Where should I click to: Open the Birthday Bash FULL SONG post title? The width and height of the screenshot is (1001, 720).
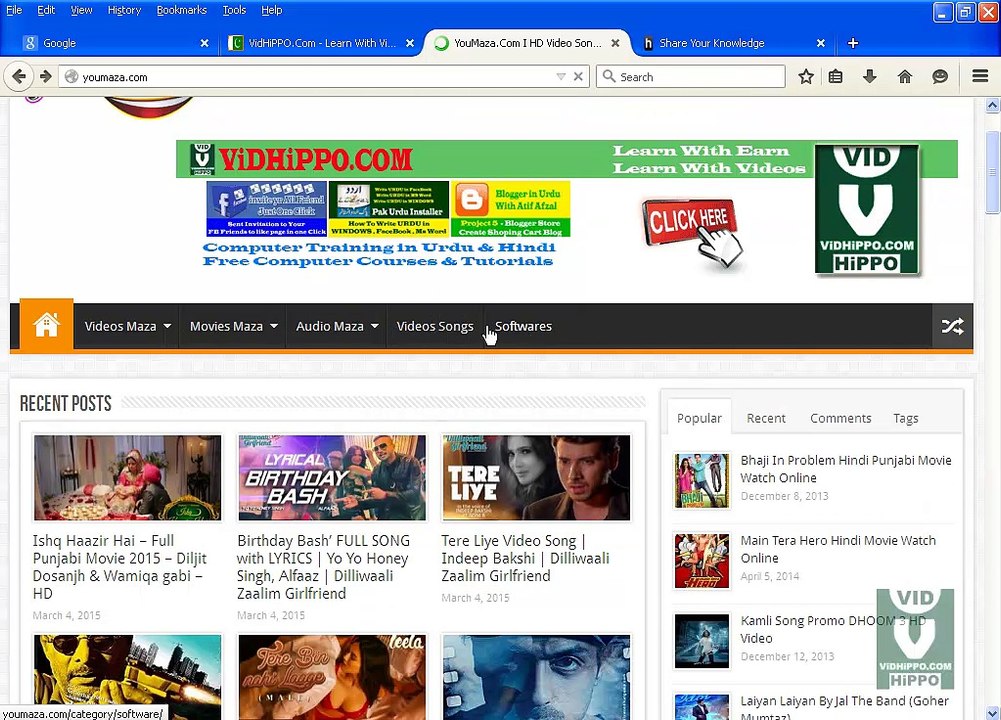[x=323, y=567]
